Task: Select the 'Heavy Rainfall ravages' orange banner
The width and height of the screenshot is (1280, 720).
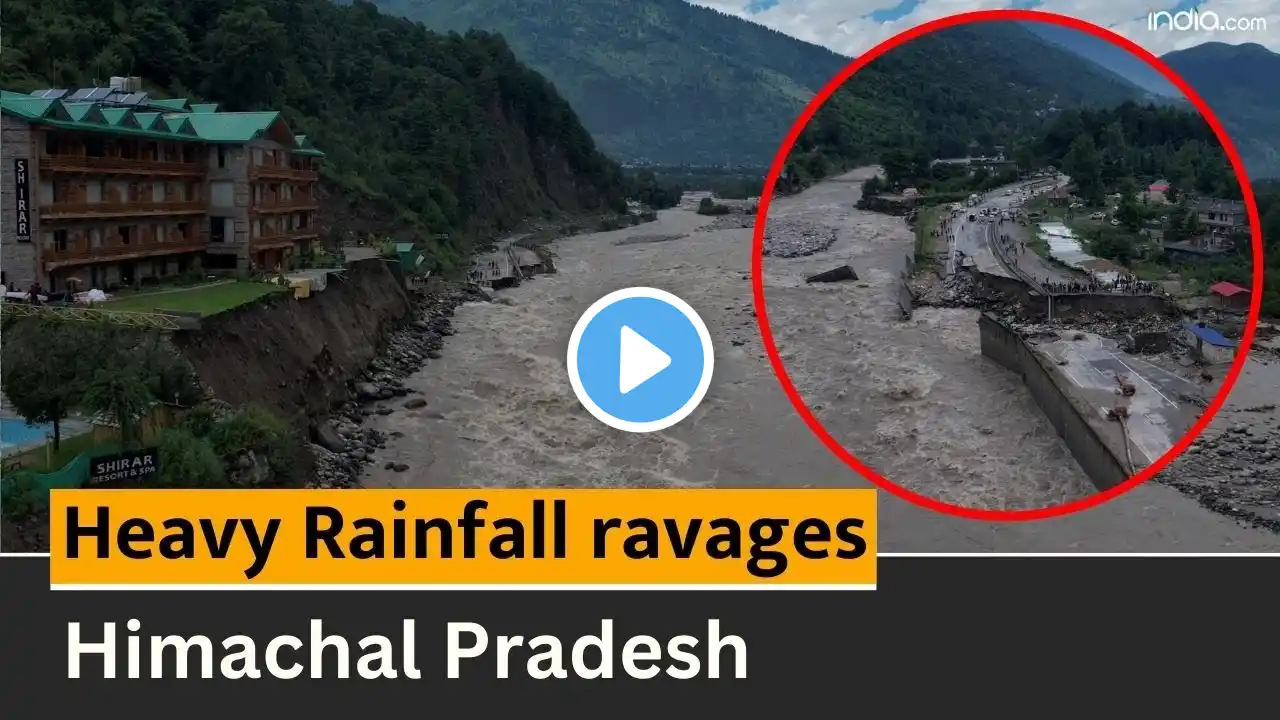Action: [463, 538]
